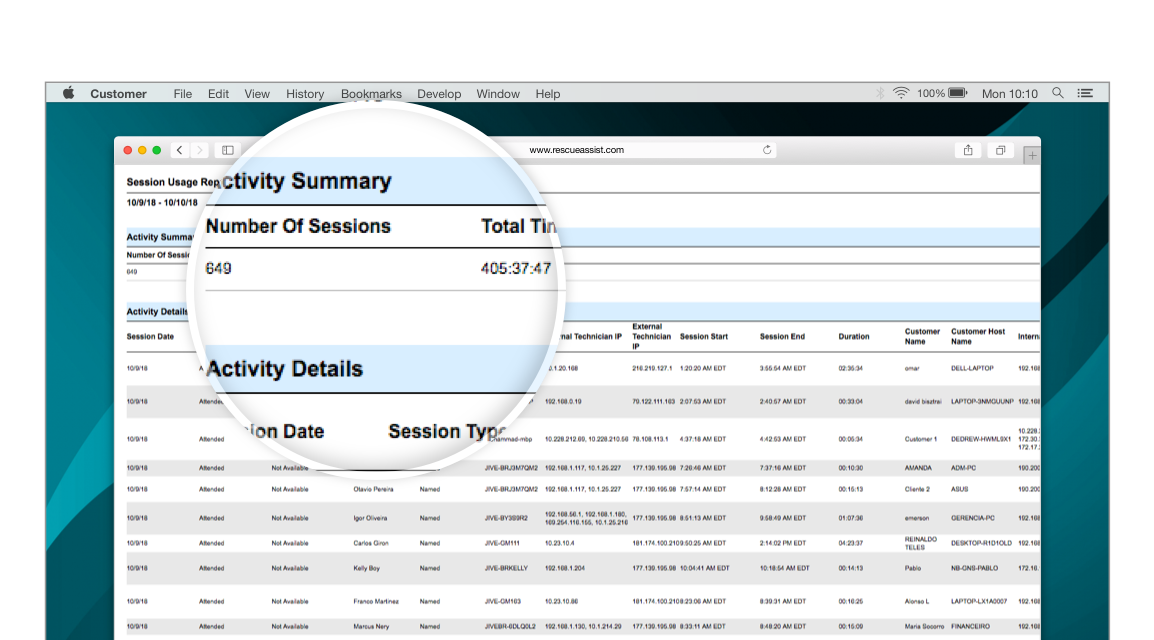Open the Share icon in the toolbar
Image resolution: width=1154 pixels, height=640 pixels.
coord(967,150)
